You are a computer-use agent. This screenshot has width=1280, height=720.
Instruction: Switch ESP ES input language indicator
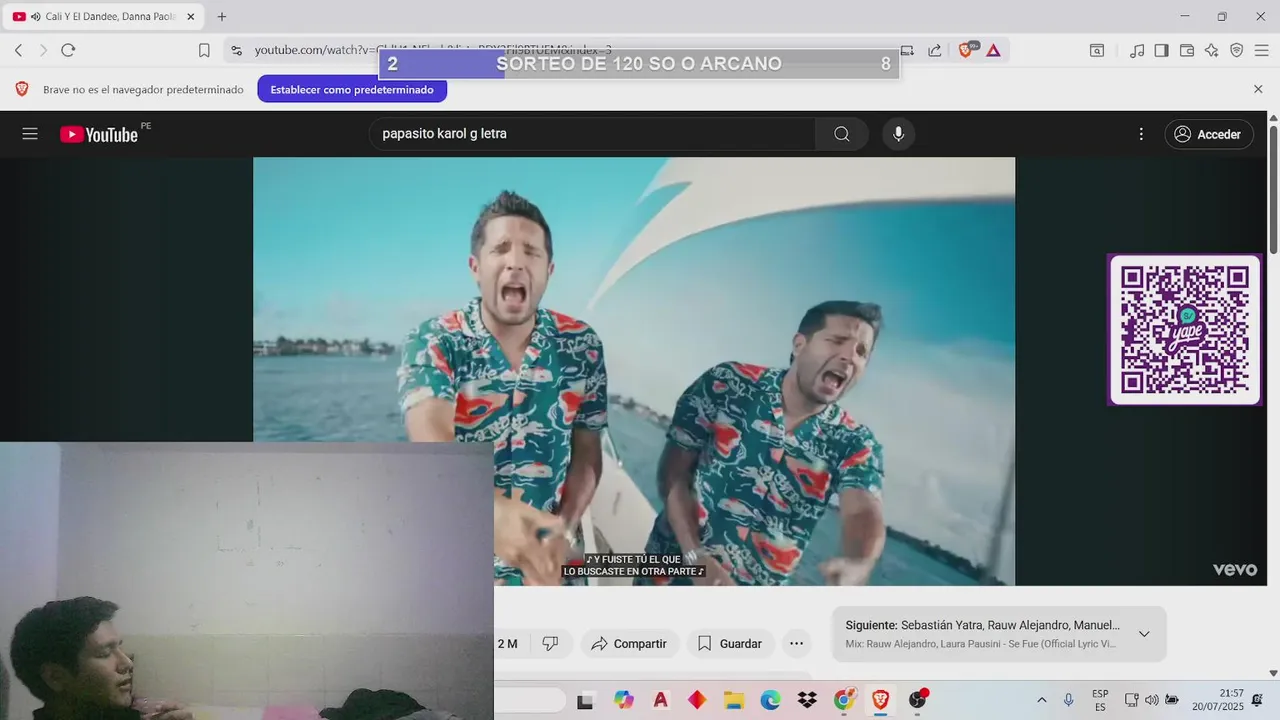[1100, 700]
